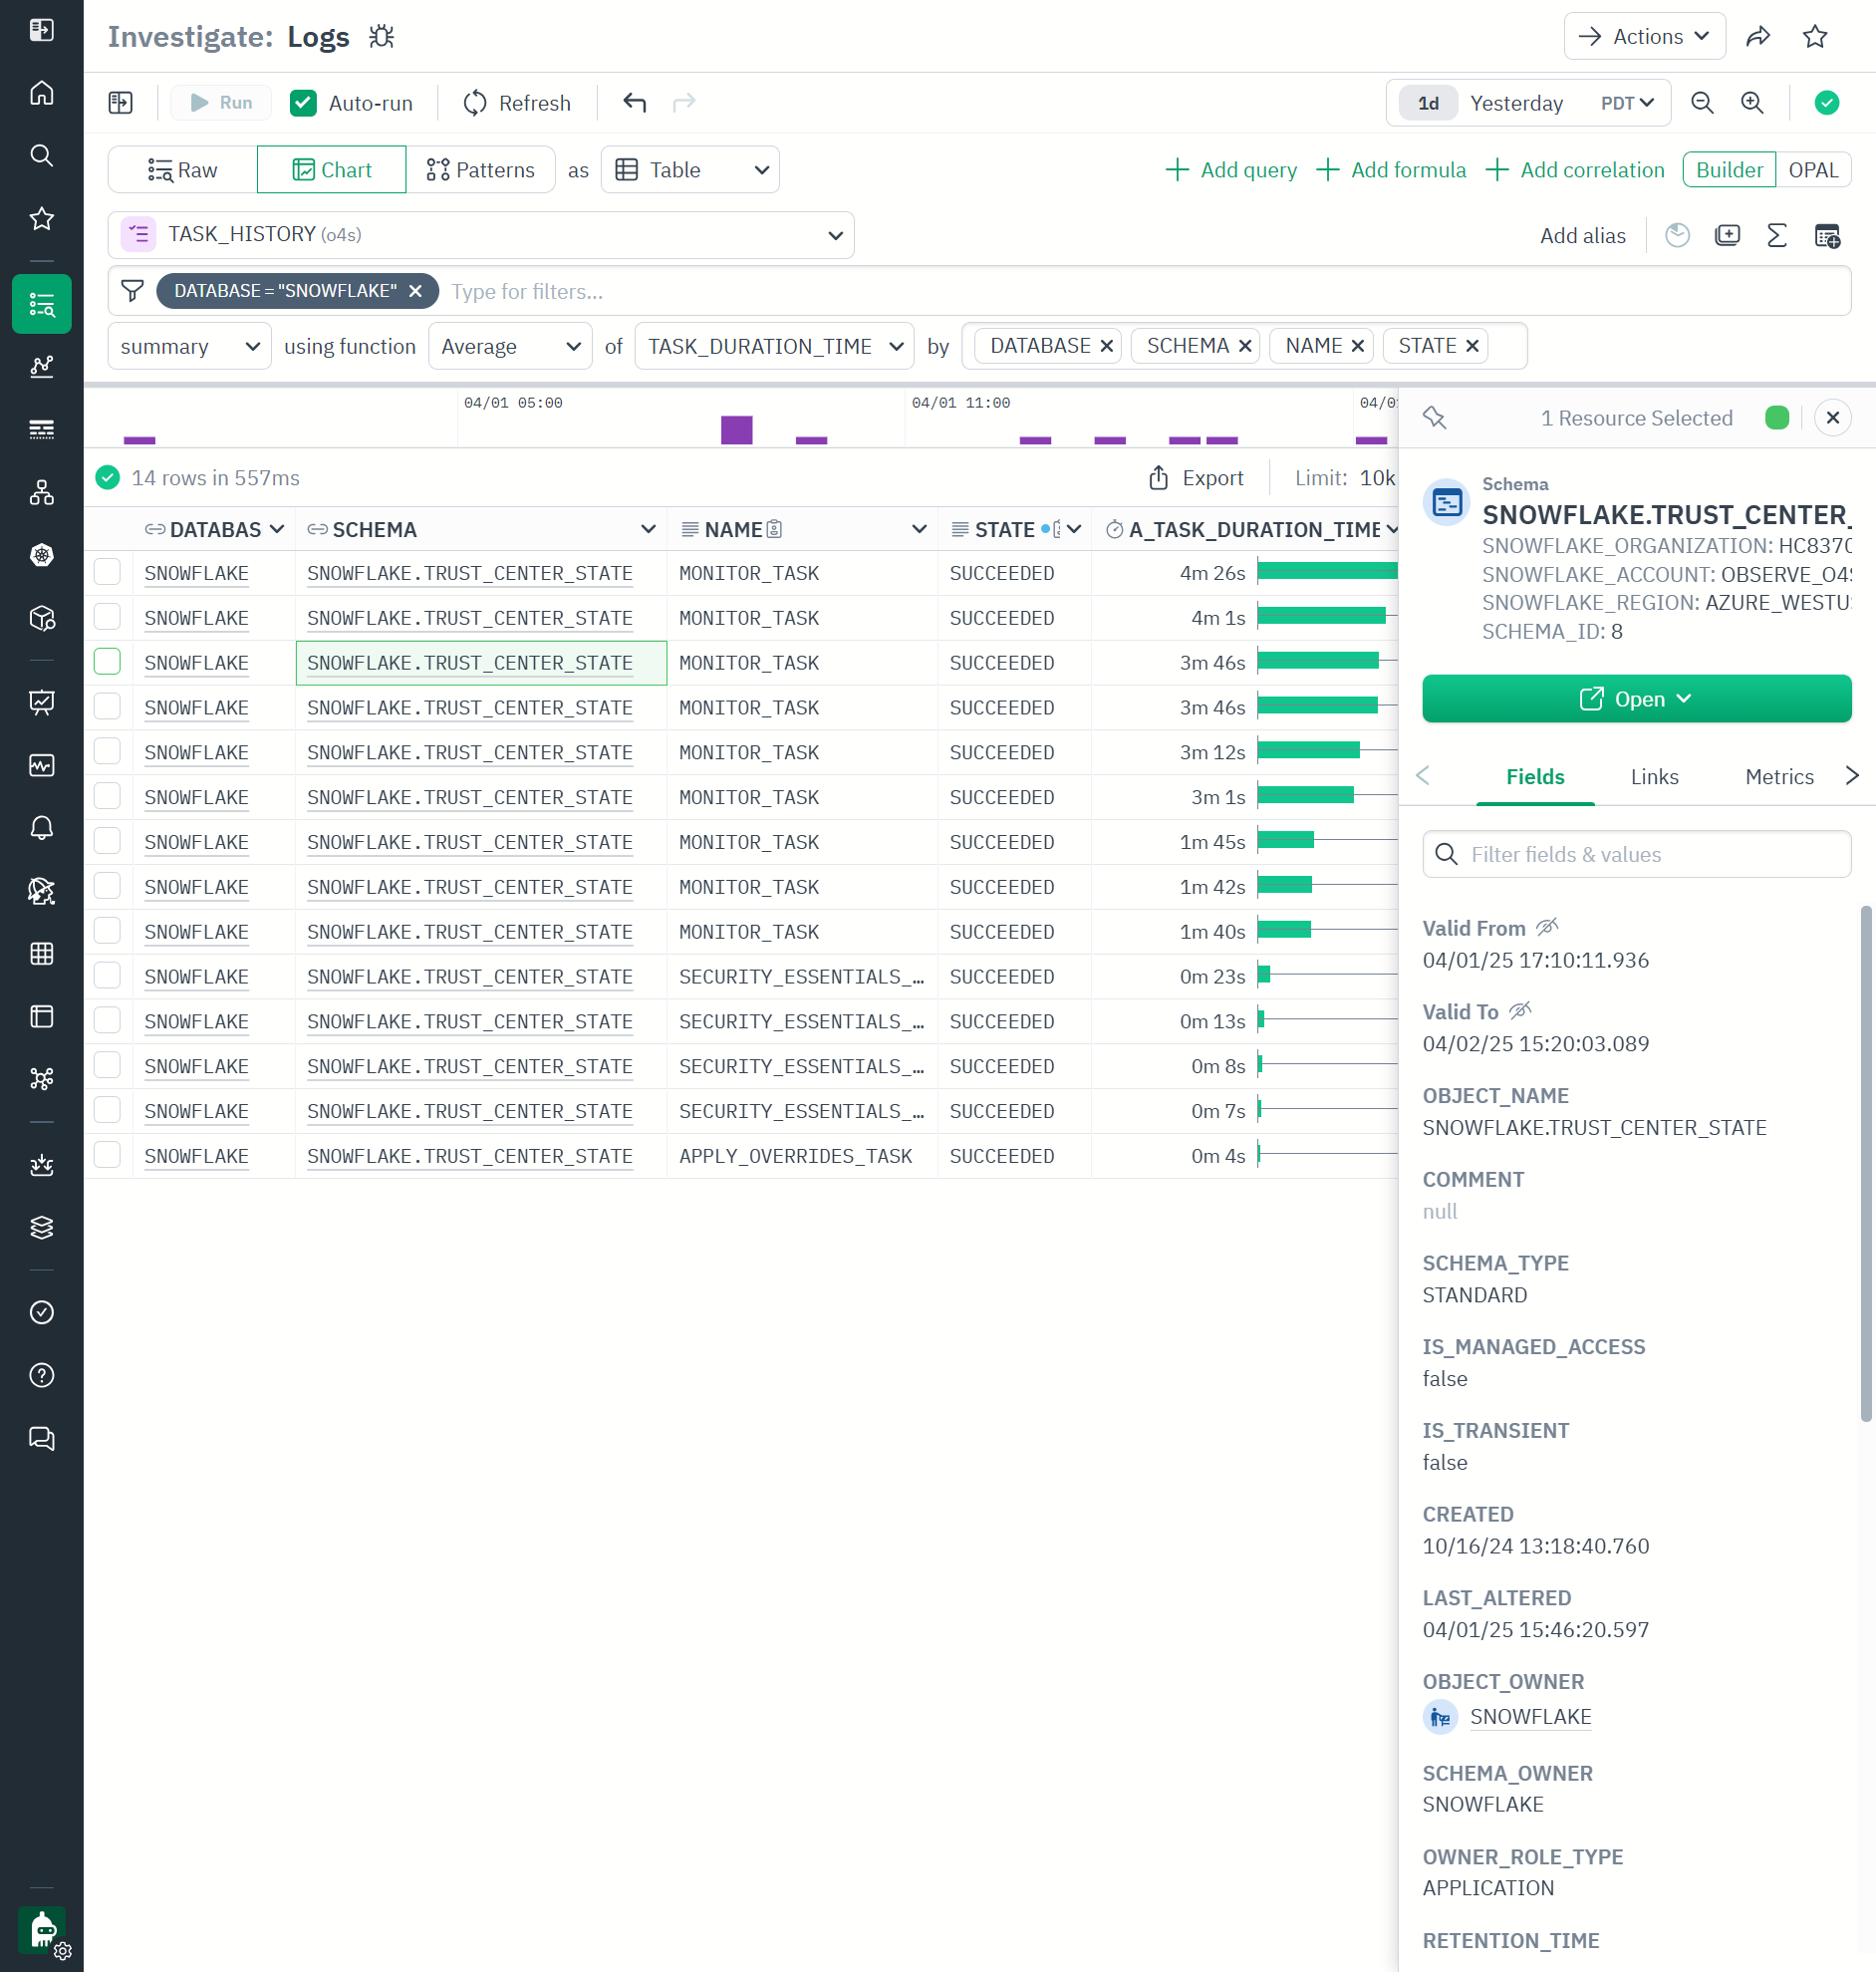Open the NAME column header menu
The width and height of the screenshot is (1876, 1972).
(919, 529)
